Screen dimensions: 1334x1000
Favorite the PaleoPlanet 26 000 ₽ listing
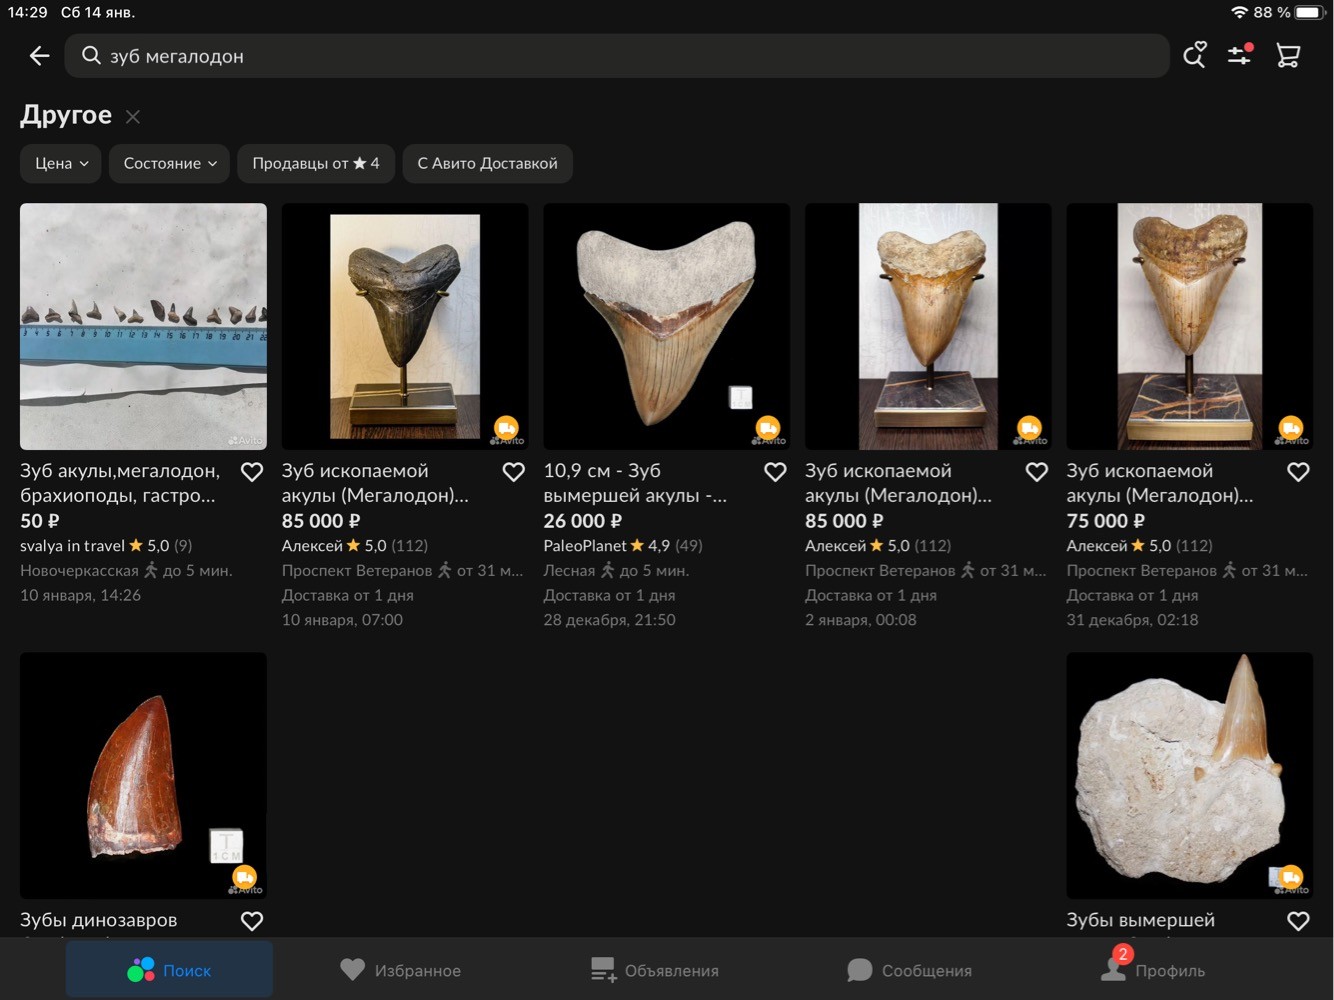coord(775,472)
